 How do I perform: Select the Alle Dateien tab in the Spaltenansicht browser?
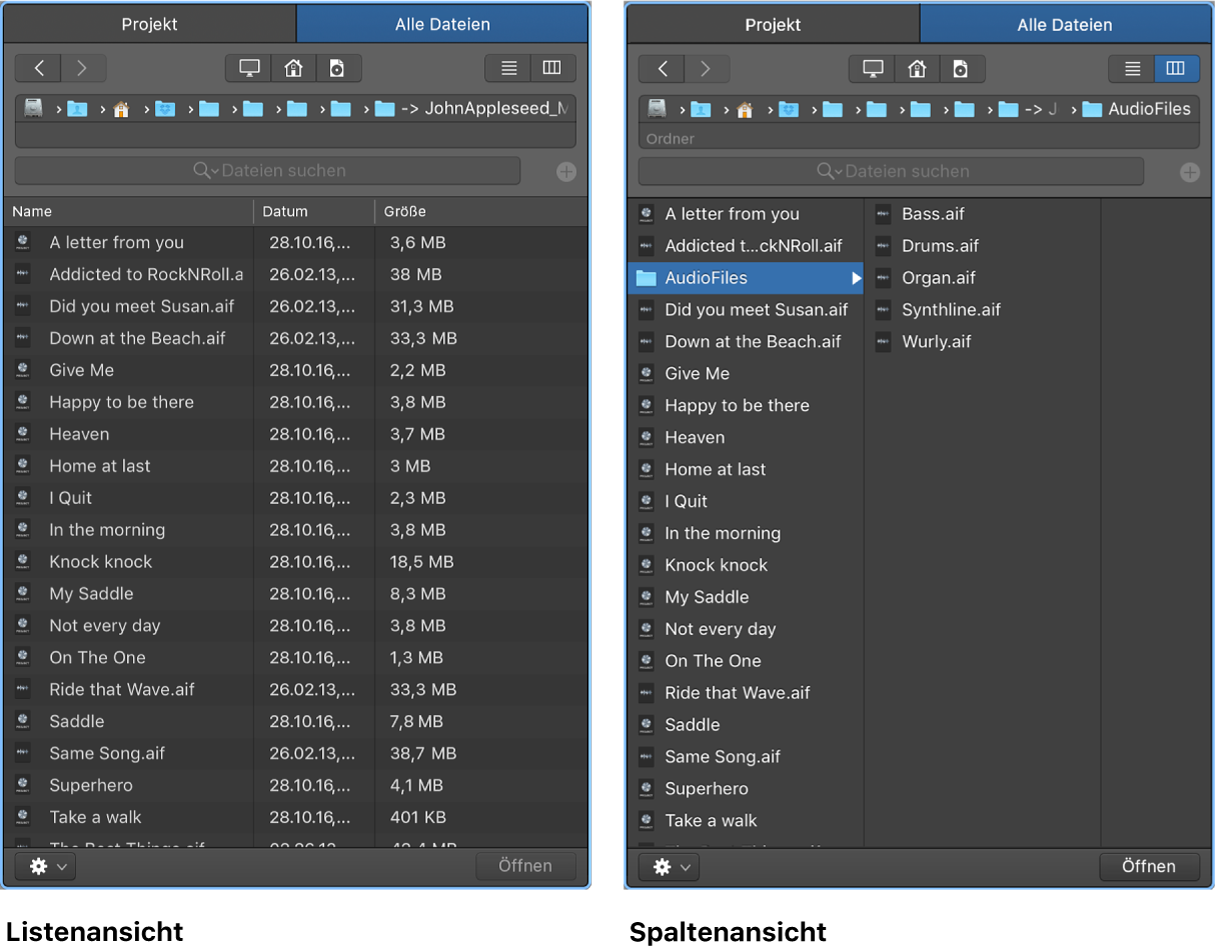coord(1064,25)
